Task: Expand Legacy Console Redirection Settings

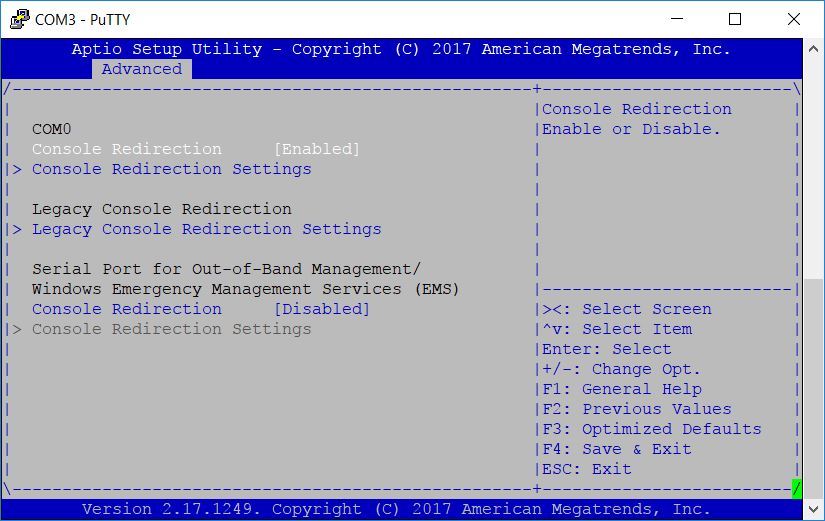Action: click(206, 229)
